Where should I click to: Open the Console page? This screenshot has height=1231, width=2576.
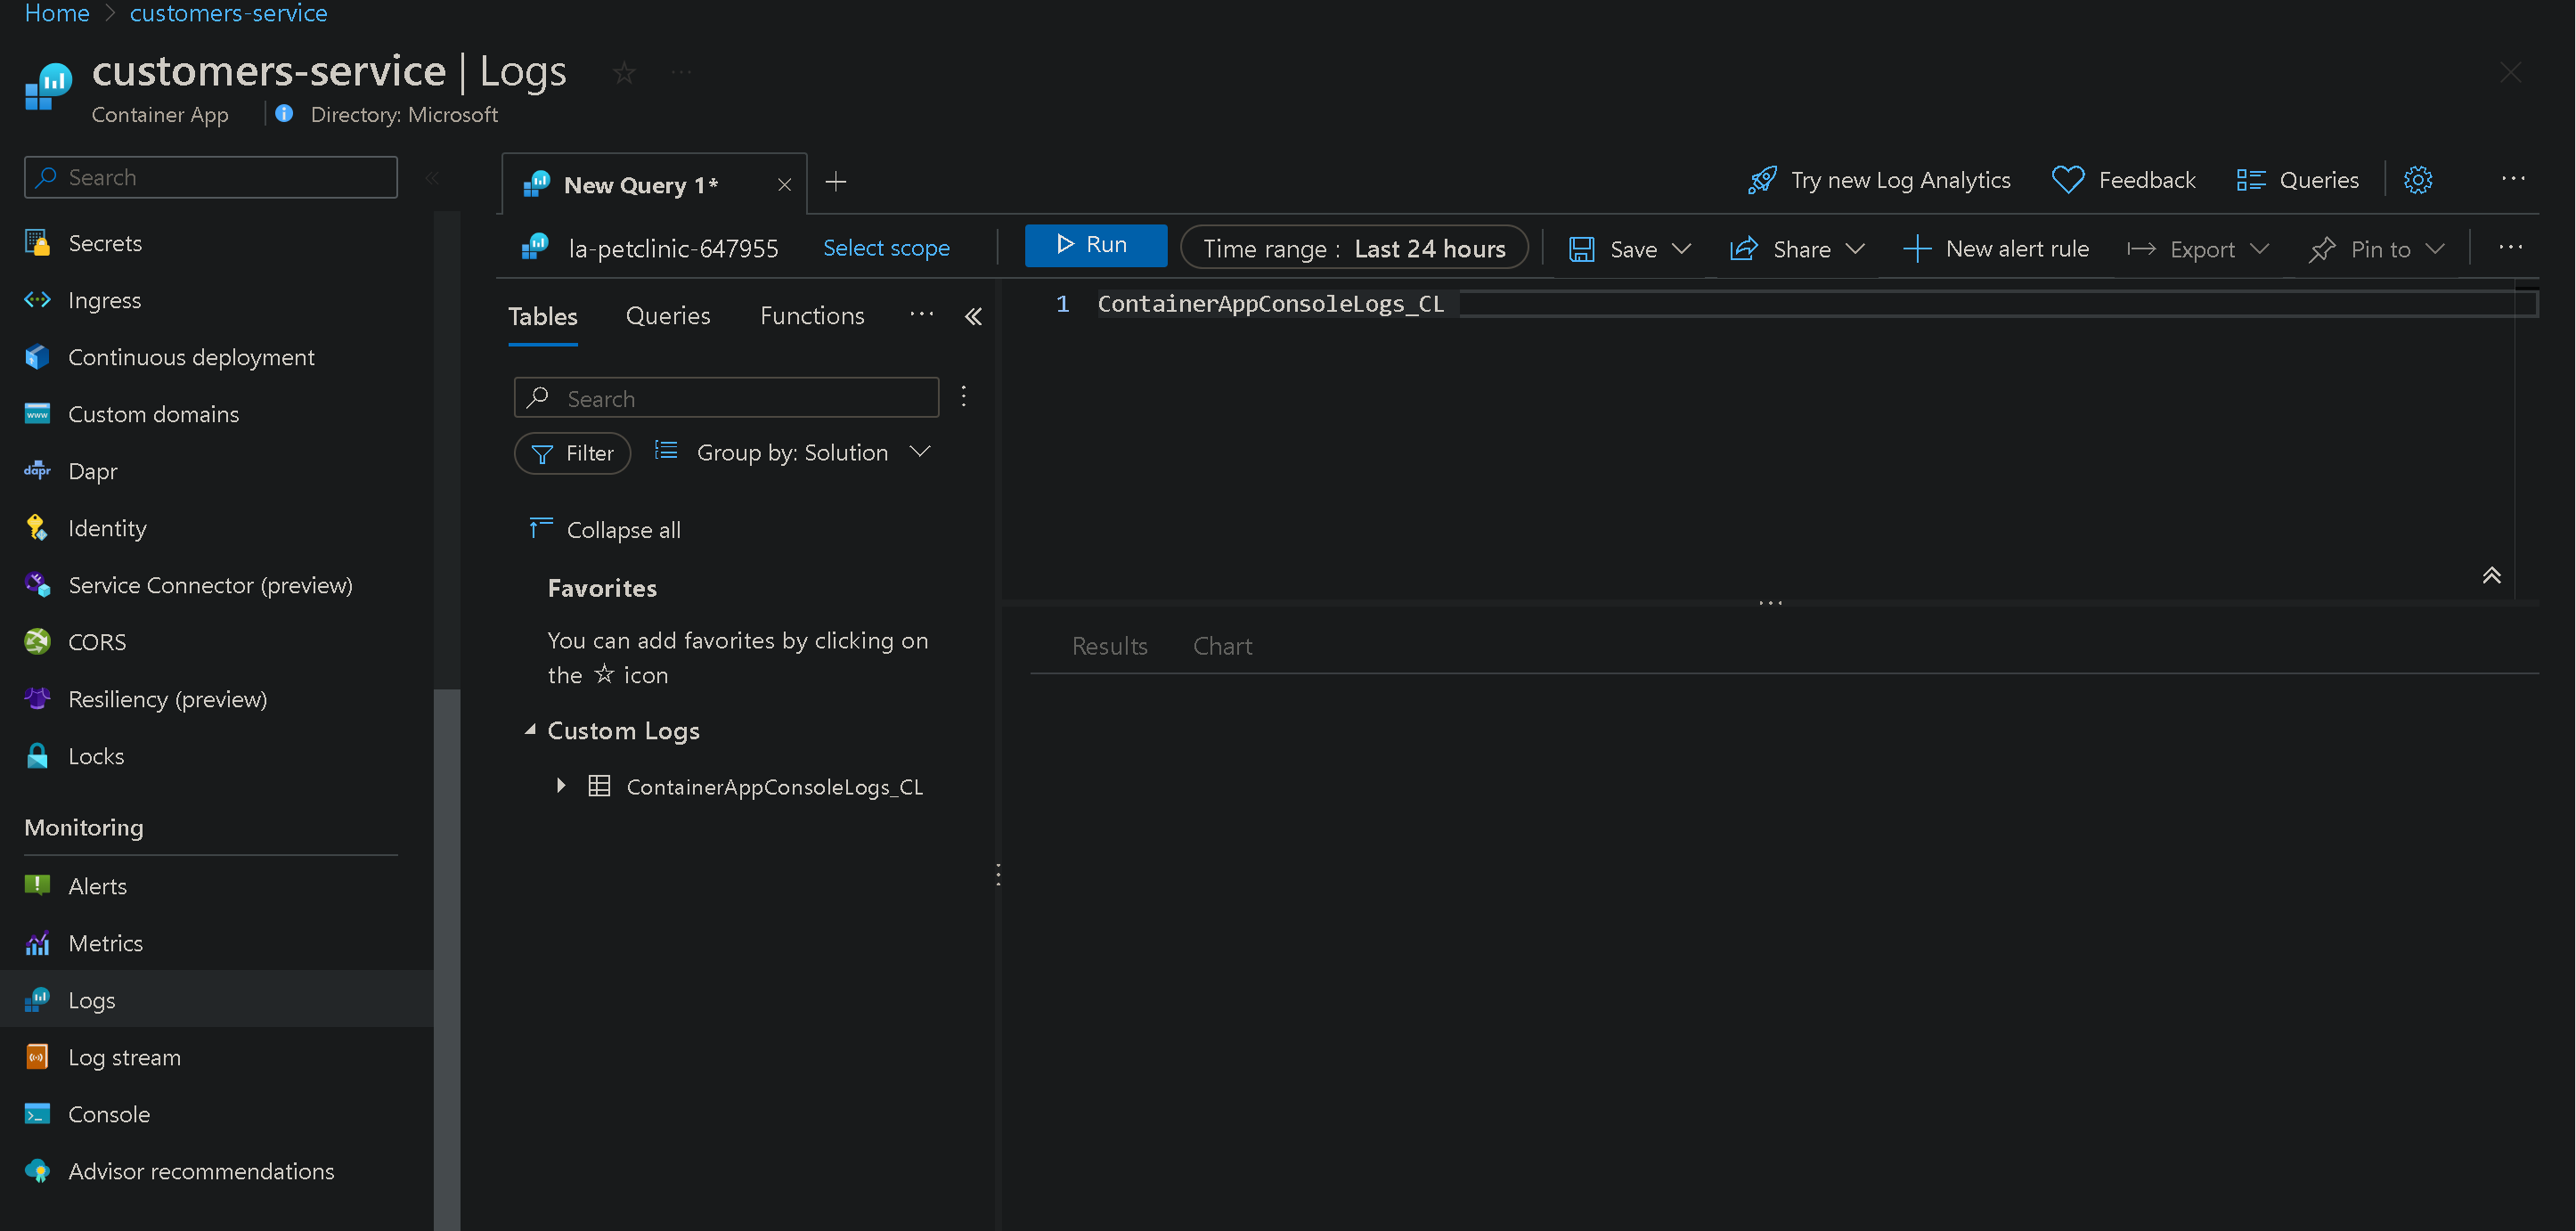[109, 1114]
